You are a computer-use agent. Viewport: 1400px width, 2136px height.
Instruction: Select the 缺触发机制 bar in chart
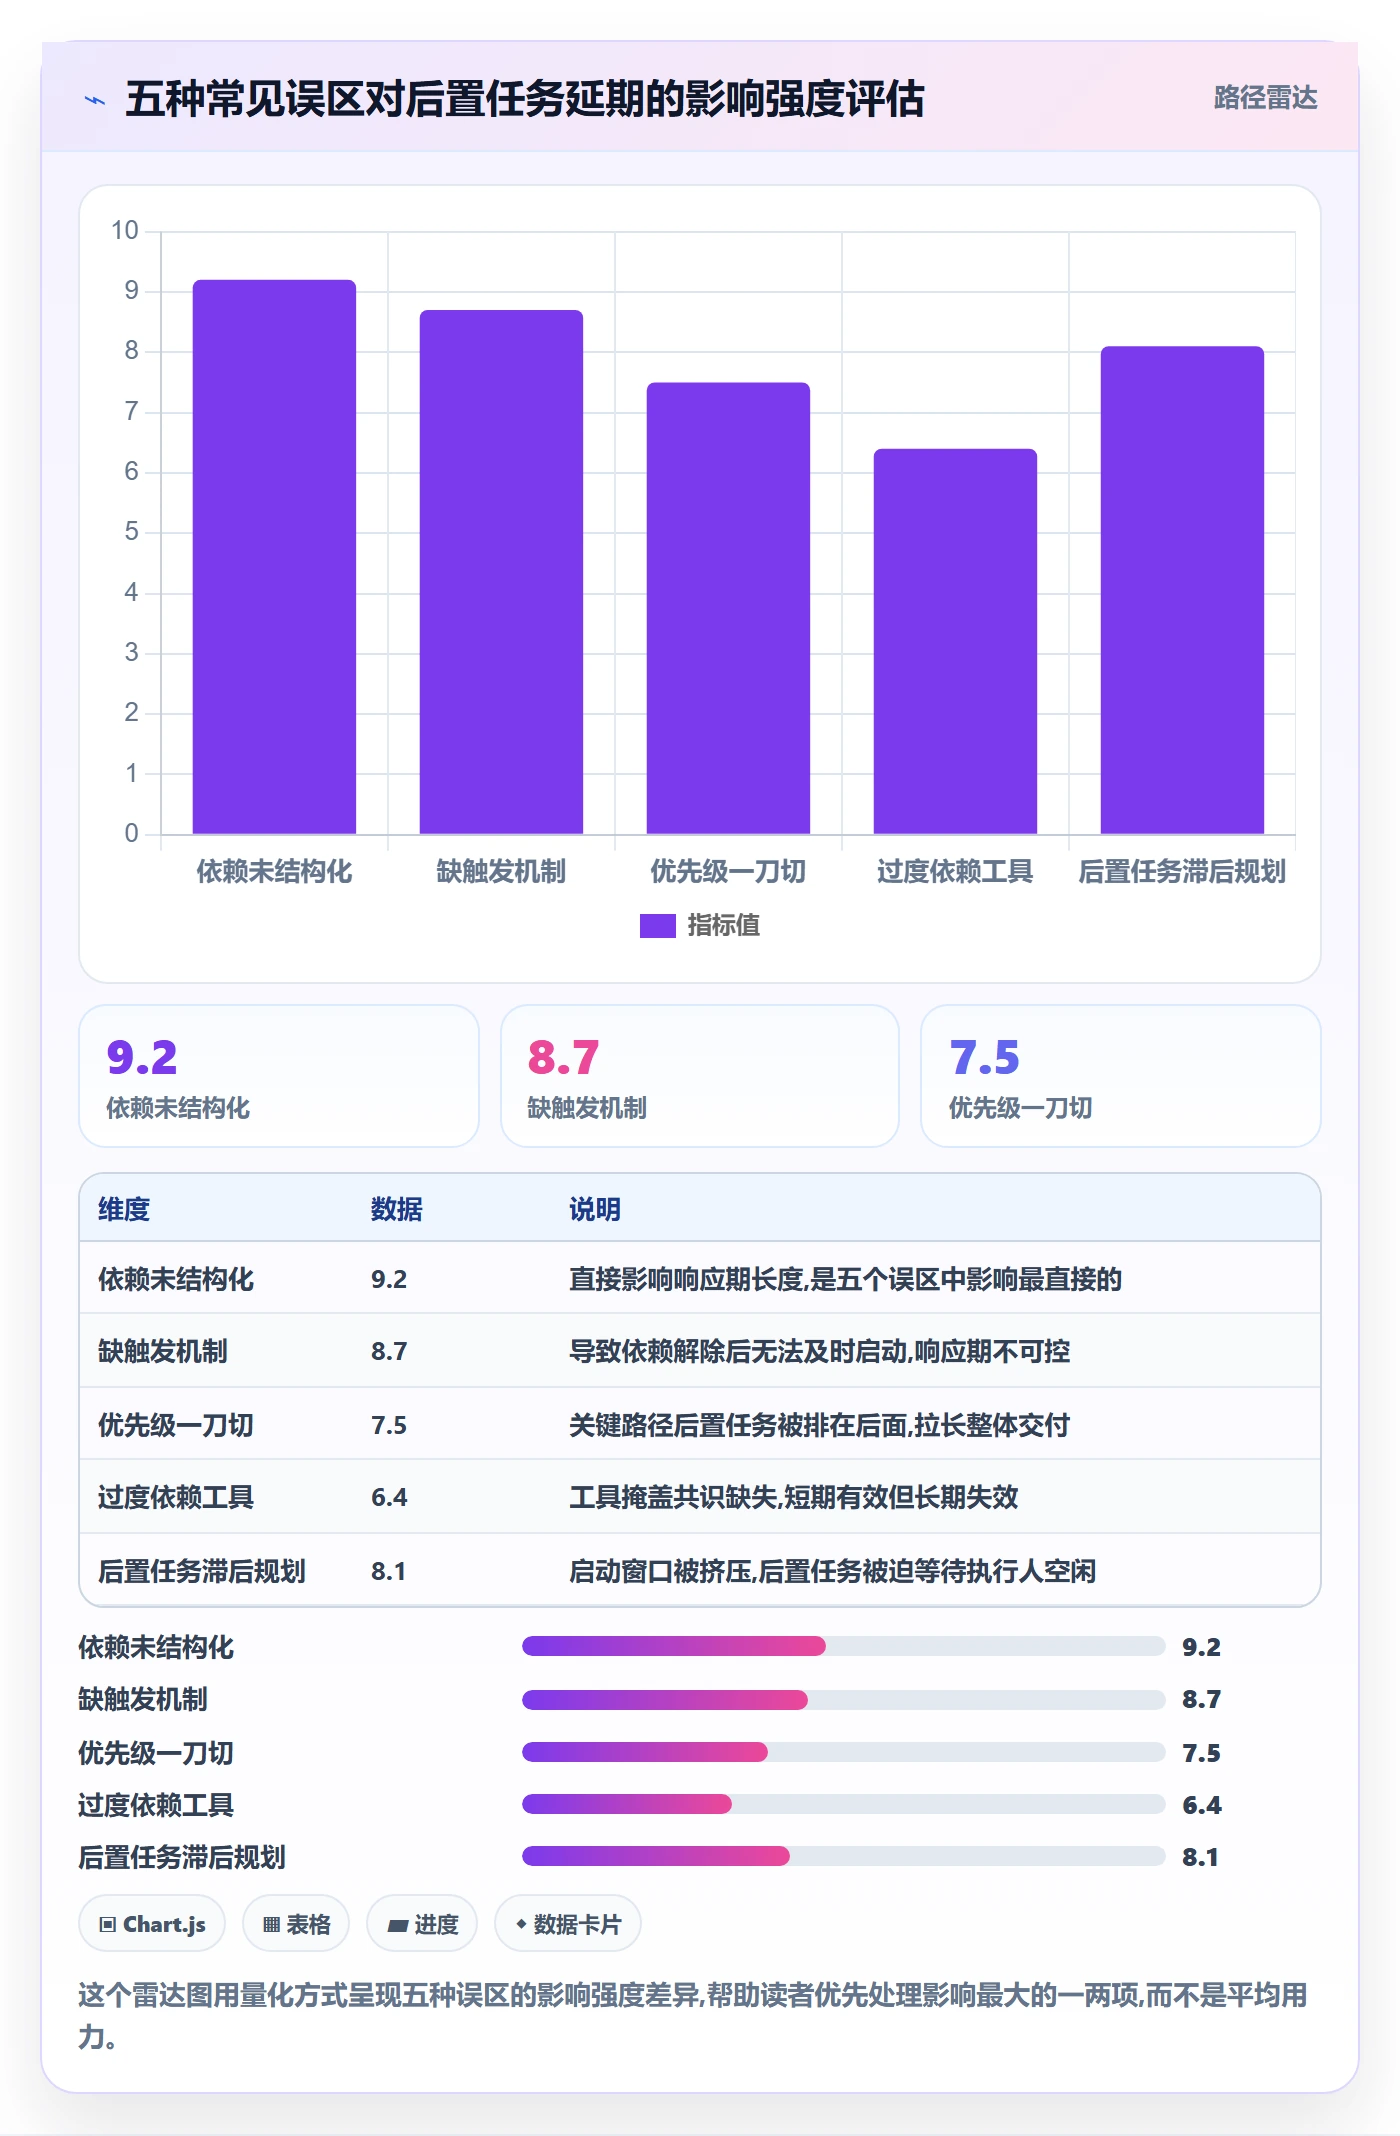[501, 572]
